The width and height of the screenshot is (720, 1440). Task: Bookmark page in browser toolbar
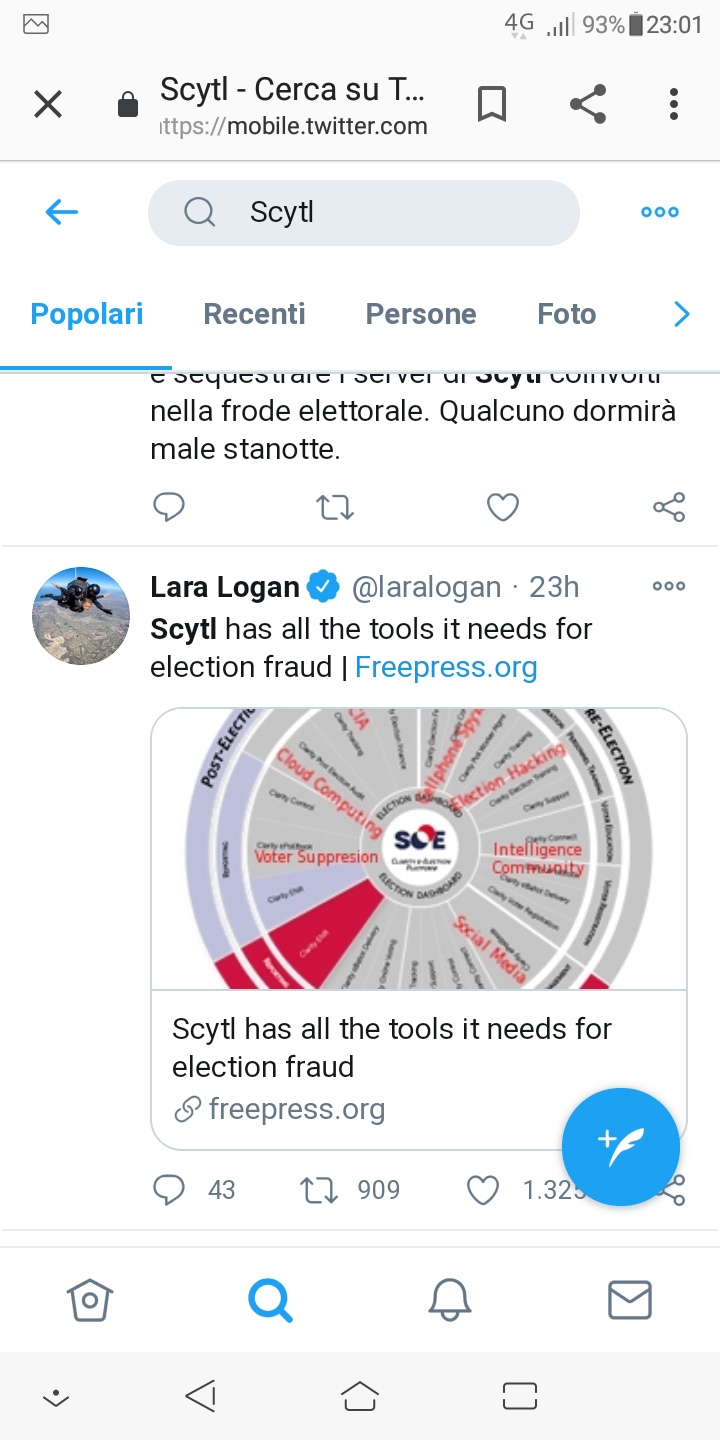(x=491, y=104)
